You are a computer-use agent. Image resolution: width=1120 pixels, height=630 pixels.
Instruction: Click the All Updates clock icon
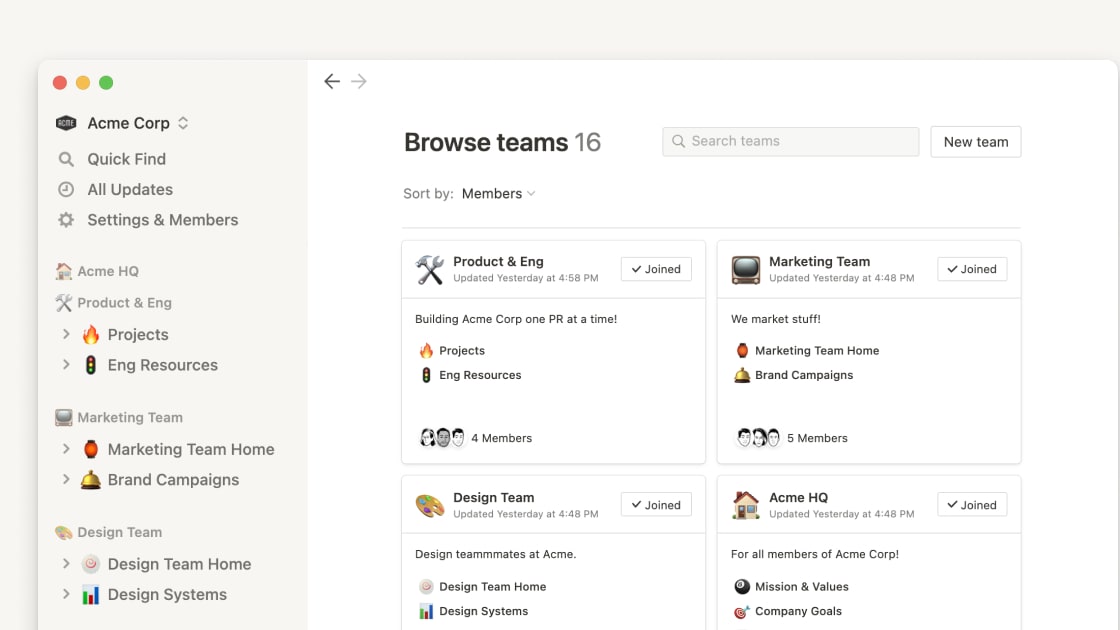point(66,189)
